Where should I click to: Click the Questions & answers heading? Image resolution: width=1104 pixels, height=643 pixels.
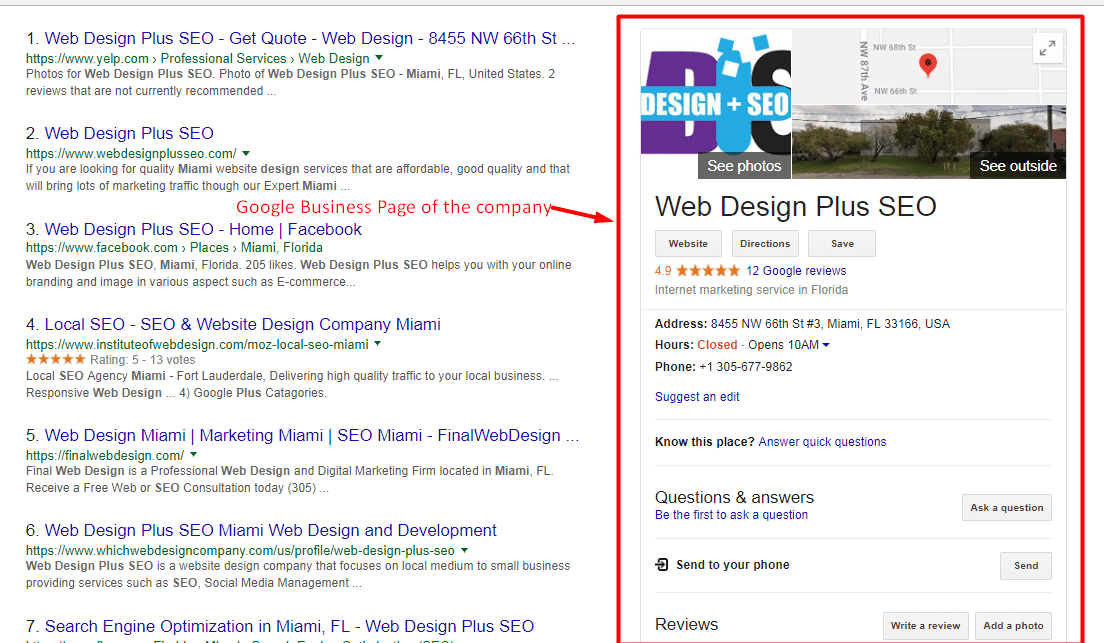(734, 497)
